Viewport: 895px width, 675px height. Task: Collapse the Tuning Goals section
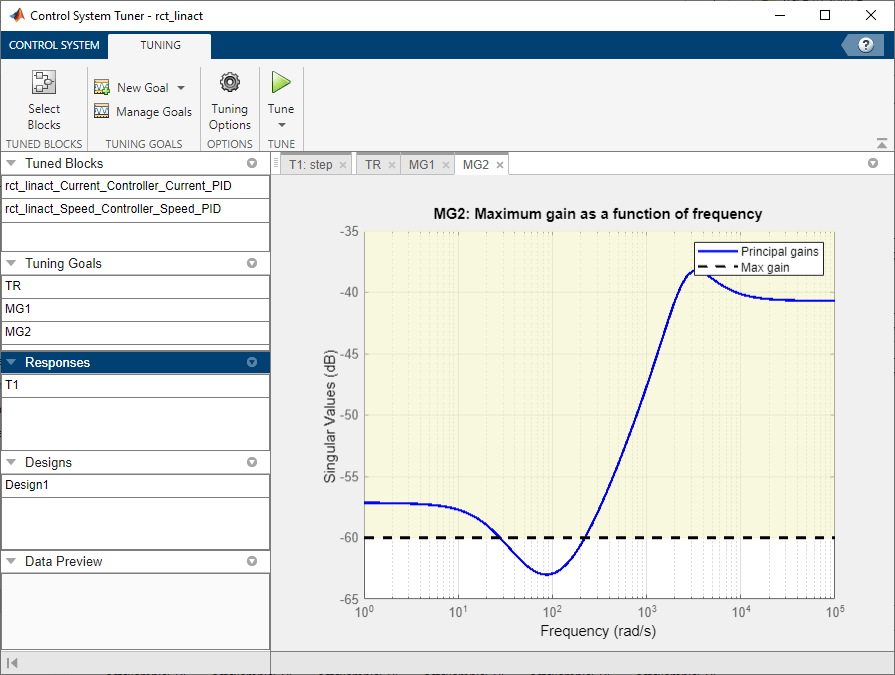(x=12, y=264)
